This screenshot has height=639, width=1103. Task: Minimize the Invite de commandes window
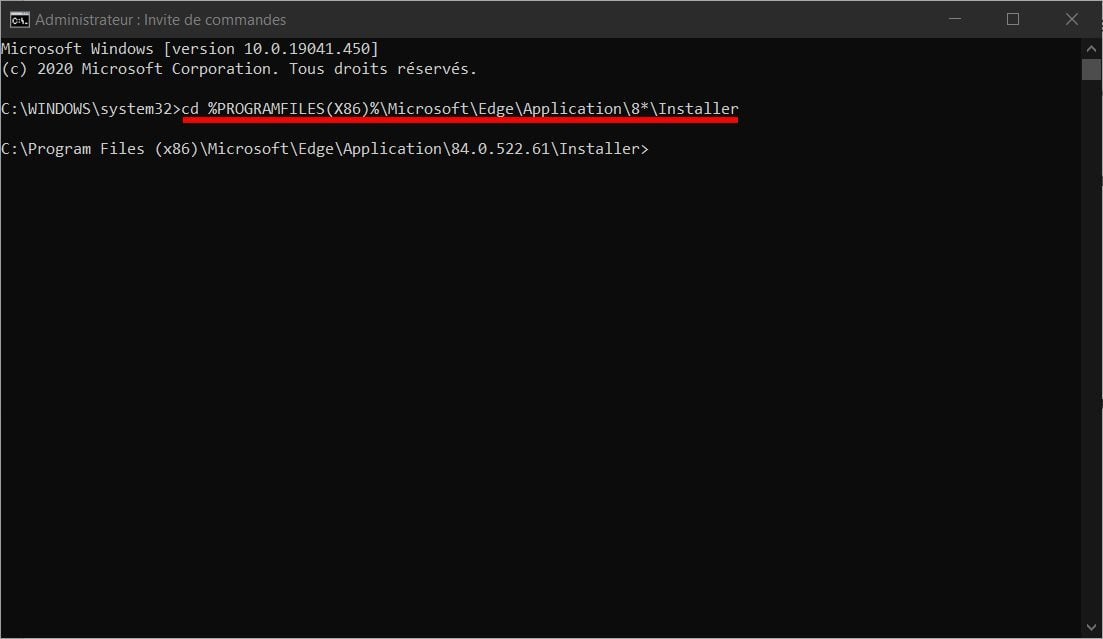pos(955,19)
